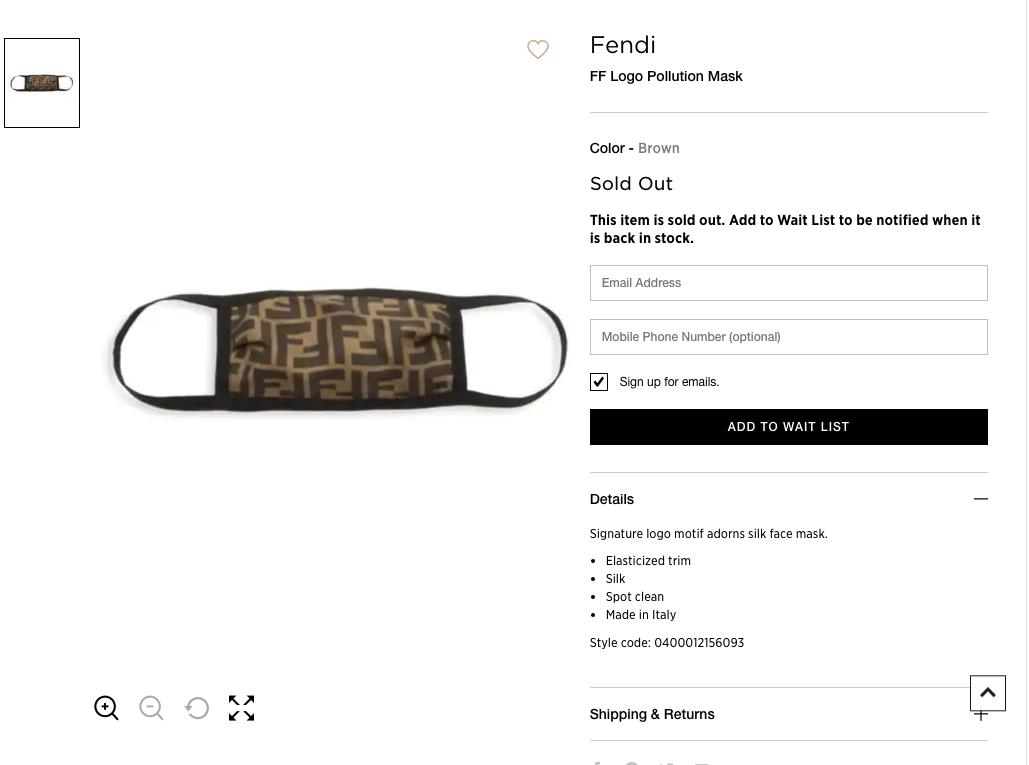
Task: Toggle the Sign up for emails checkbox
Action: pyautogui.click(x=599, y=382)
